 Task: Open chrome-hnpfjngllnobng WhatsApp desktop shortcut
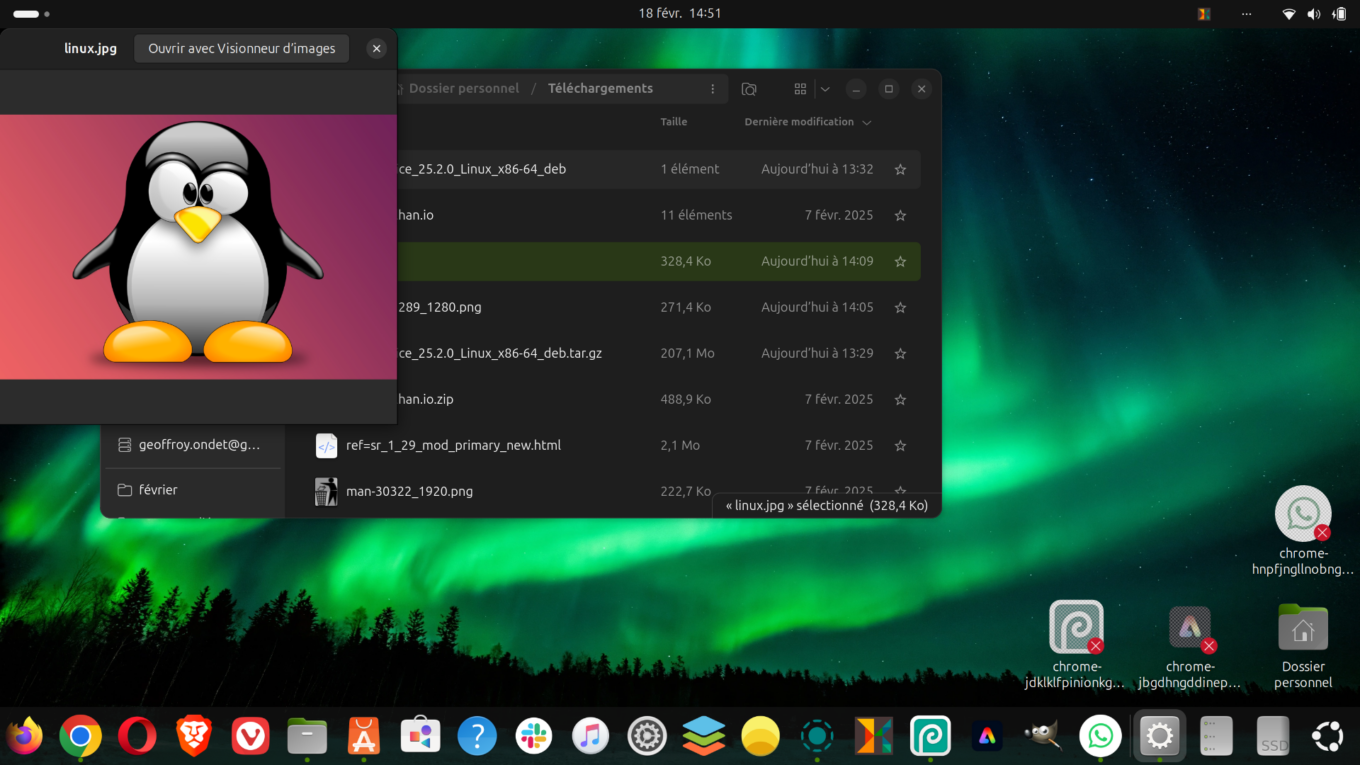tap(1303, 514)
